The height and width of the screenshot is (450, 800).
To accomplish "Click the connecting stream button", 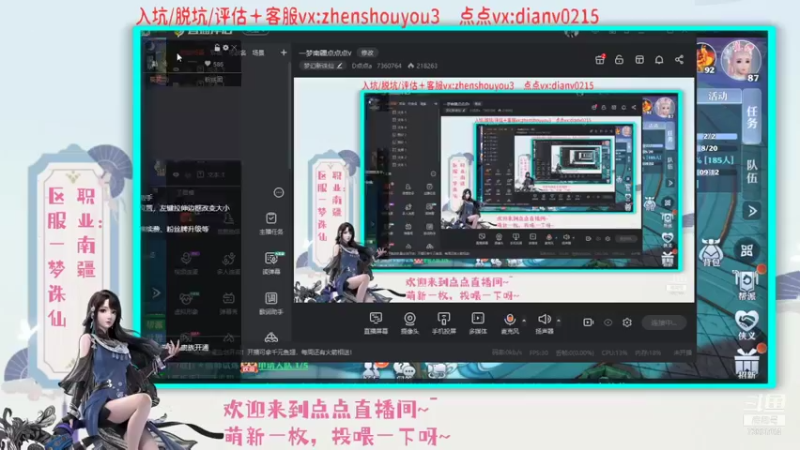I will pos(664,322).
